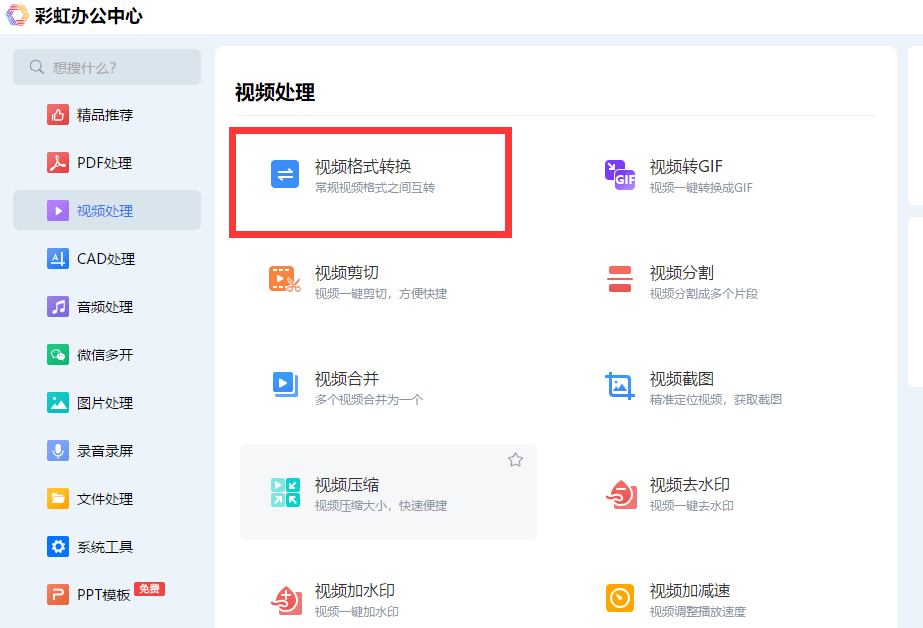This screenshot has height=628, width=923.
Task: Click the 图片处理 picture icon
Action: (58, 403)
